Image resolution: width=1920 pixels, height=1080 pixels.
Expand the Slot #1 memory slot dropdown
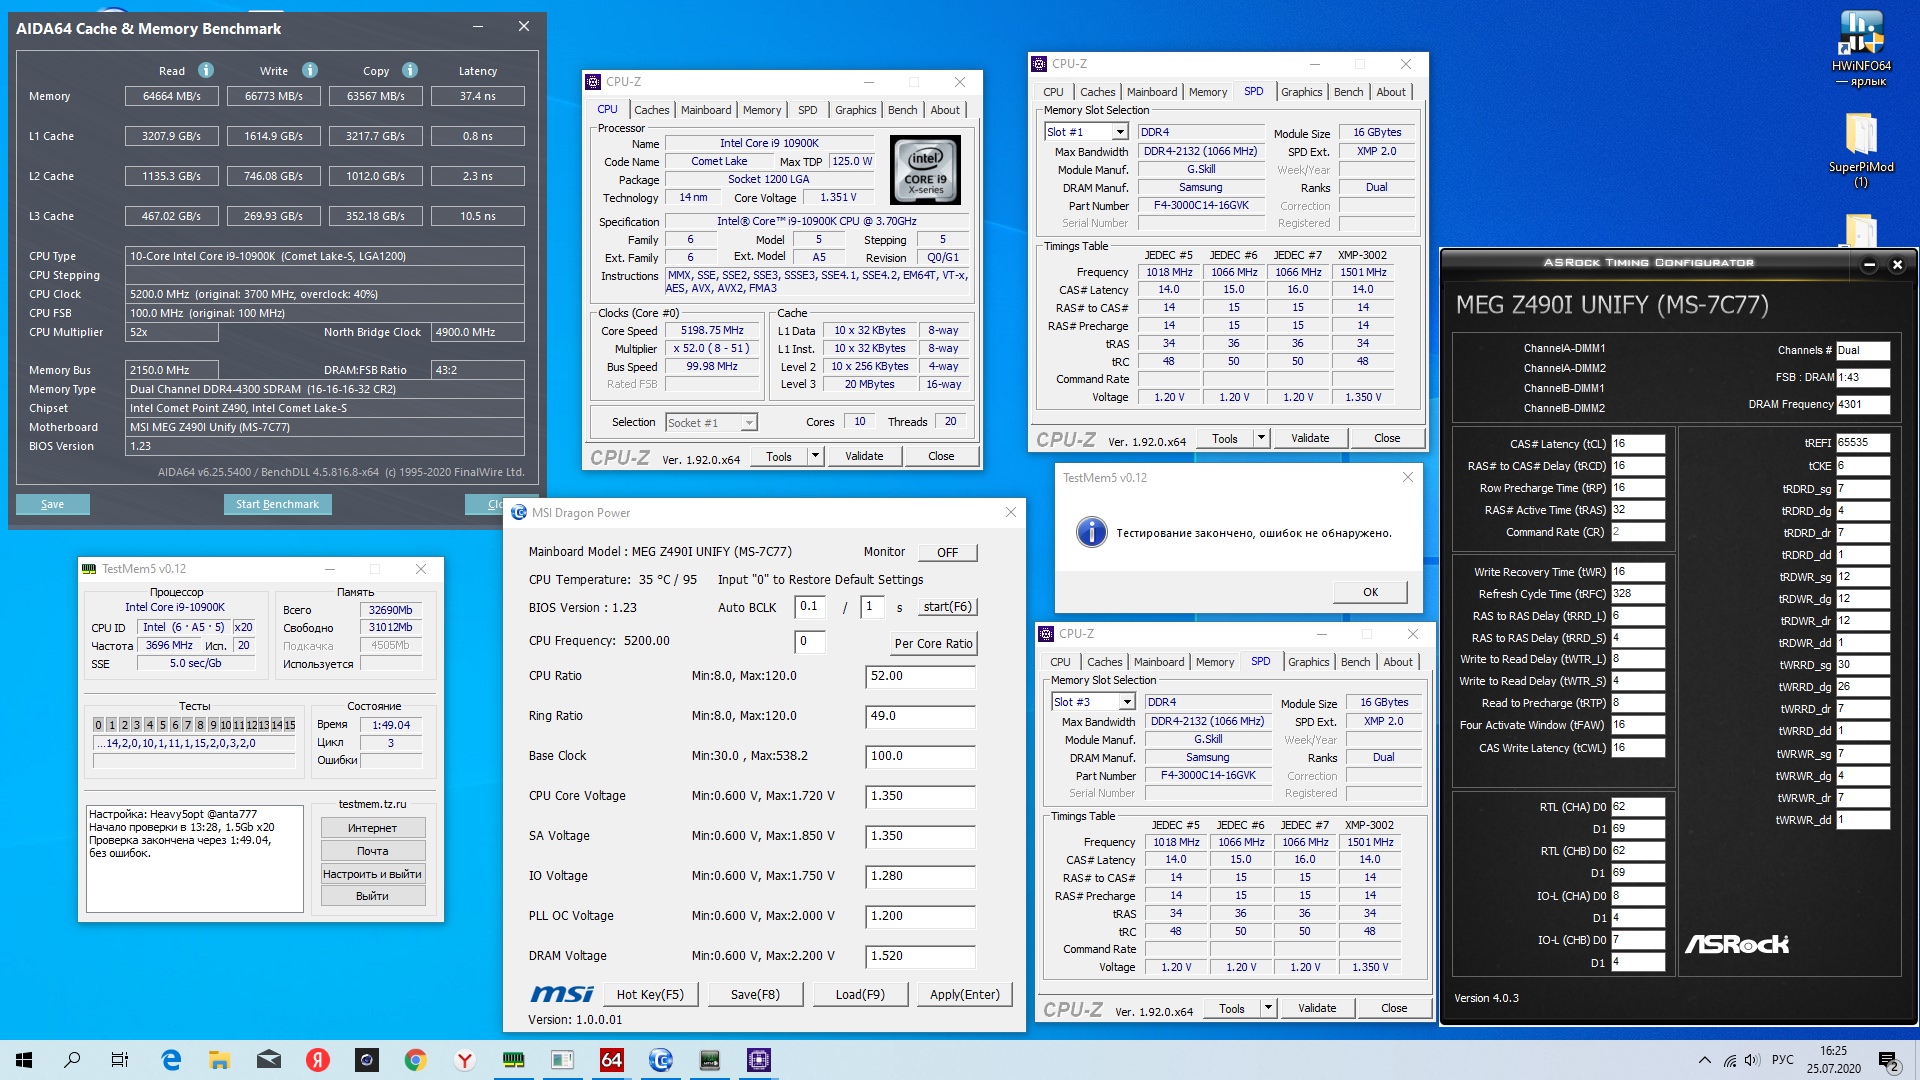point(1120,132)
